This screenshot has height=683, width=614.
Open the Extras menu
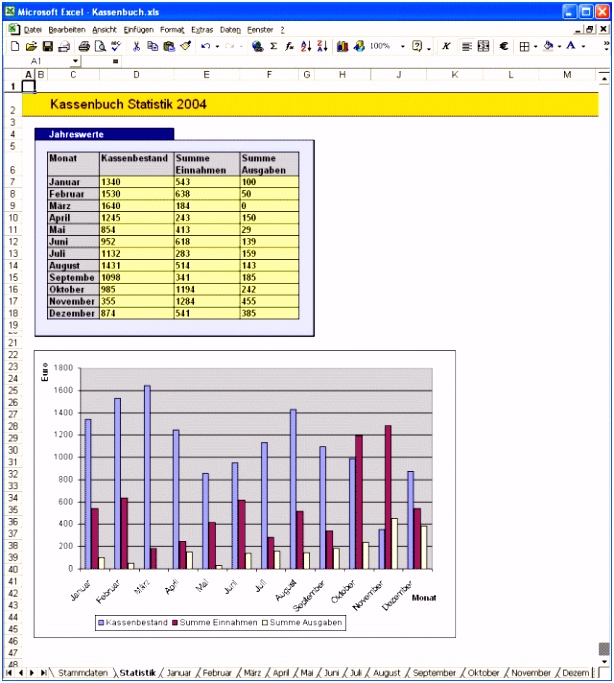(202, 30)
